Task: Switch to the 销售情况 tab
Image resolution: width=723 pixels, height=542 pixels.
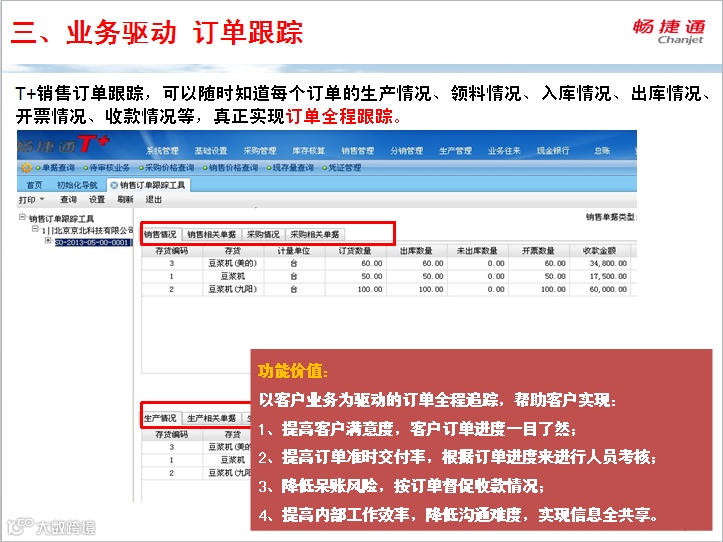Action: click(160, 234)
